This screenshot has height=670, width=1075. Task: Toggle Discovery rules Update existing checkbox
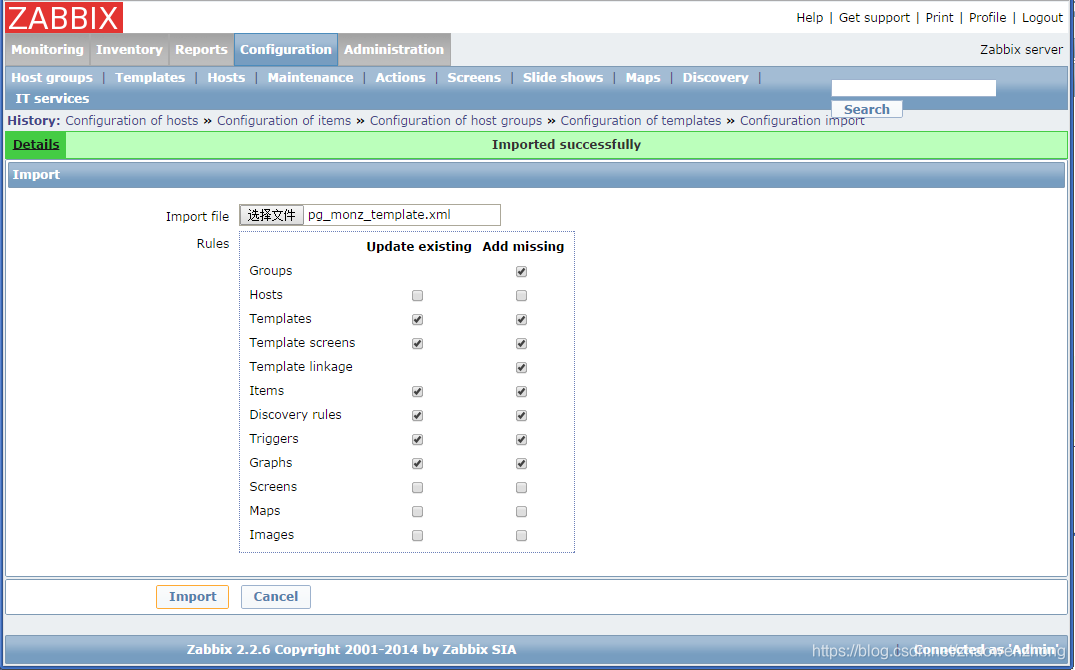pyautogui.click(x=418, y=416)
